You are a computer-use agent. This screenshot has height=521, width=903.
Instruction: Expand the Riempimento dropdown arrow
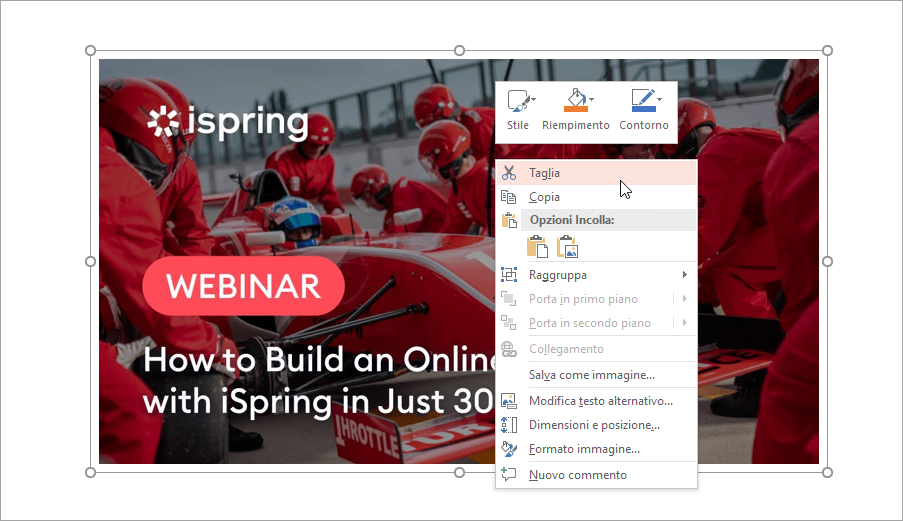(592, 99)
